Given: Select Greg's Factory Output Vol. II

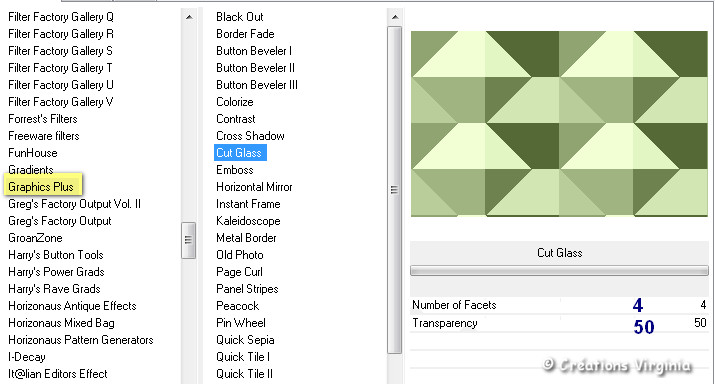Looking at the screenshot, I should coord(74,204).
